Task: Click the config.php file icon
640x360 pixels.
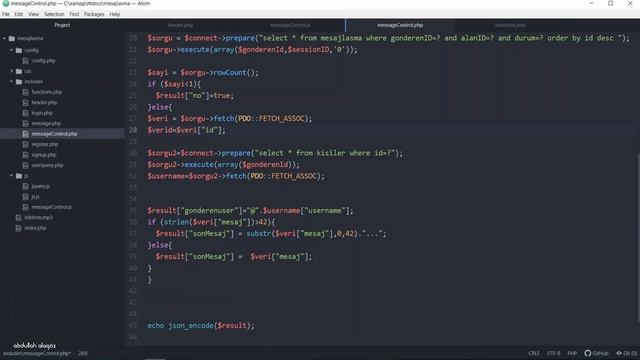Action: [25, 61]
